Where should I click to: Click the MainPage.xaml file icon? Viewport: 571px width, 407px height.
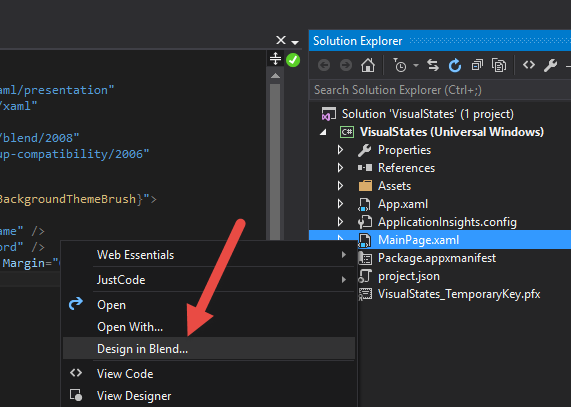[x=365, y=240]
